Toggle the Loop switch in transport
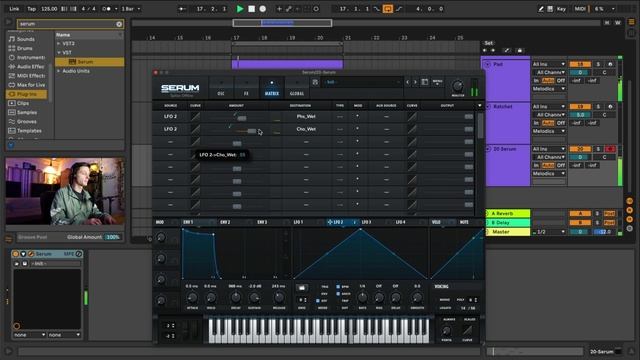This screenshot has height=360, width=640. click(x=388, y=9)
